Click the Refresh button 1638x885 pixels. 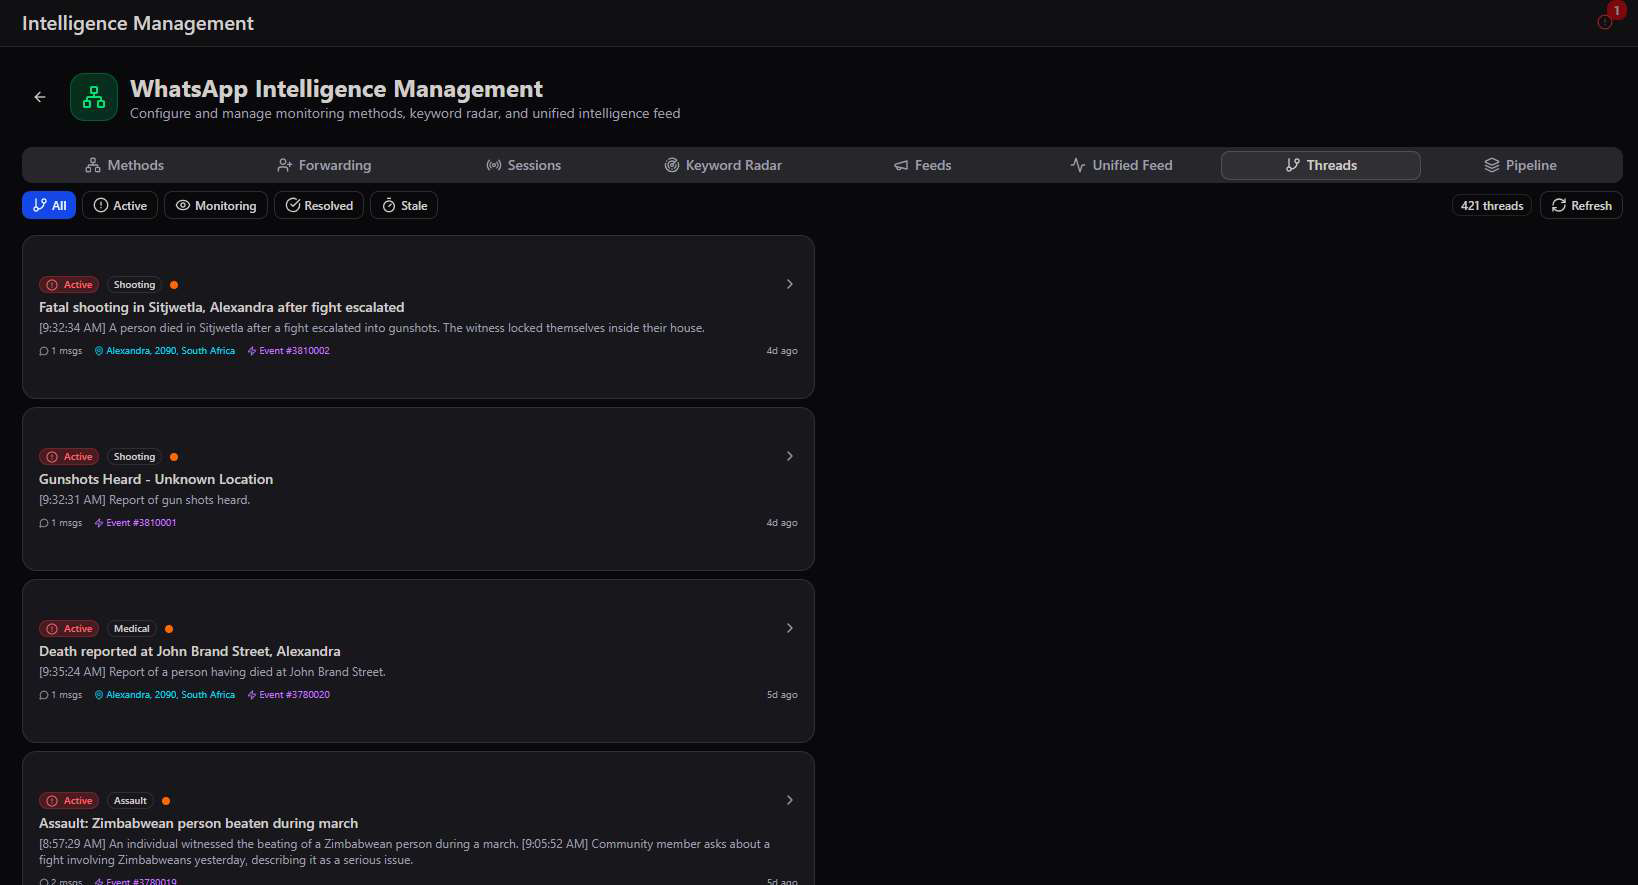1581,205
